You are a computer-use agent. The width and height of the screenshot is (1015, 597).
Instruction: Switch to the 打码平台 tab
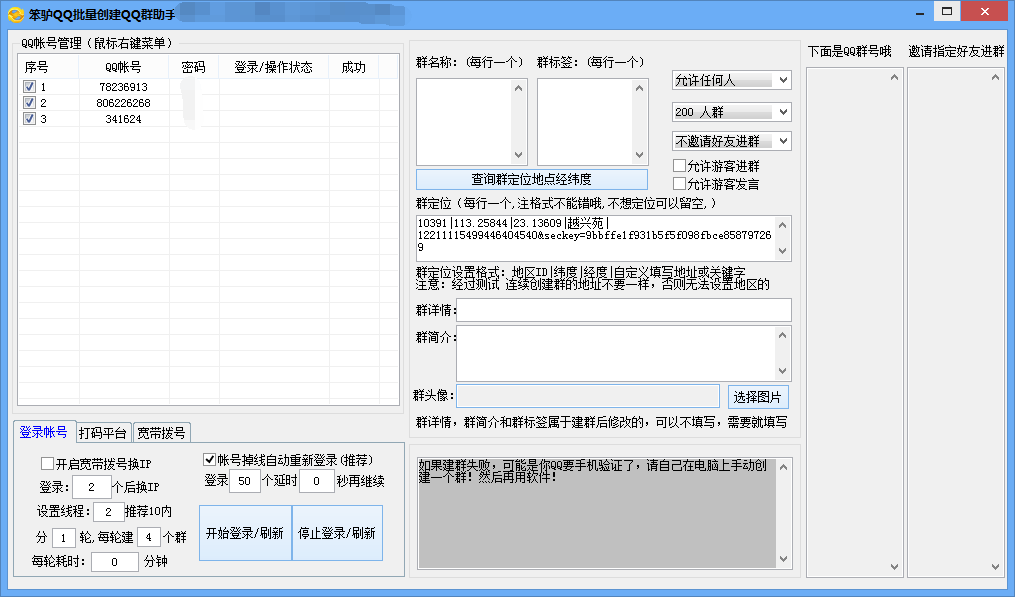(103, 433)
